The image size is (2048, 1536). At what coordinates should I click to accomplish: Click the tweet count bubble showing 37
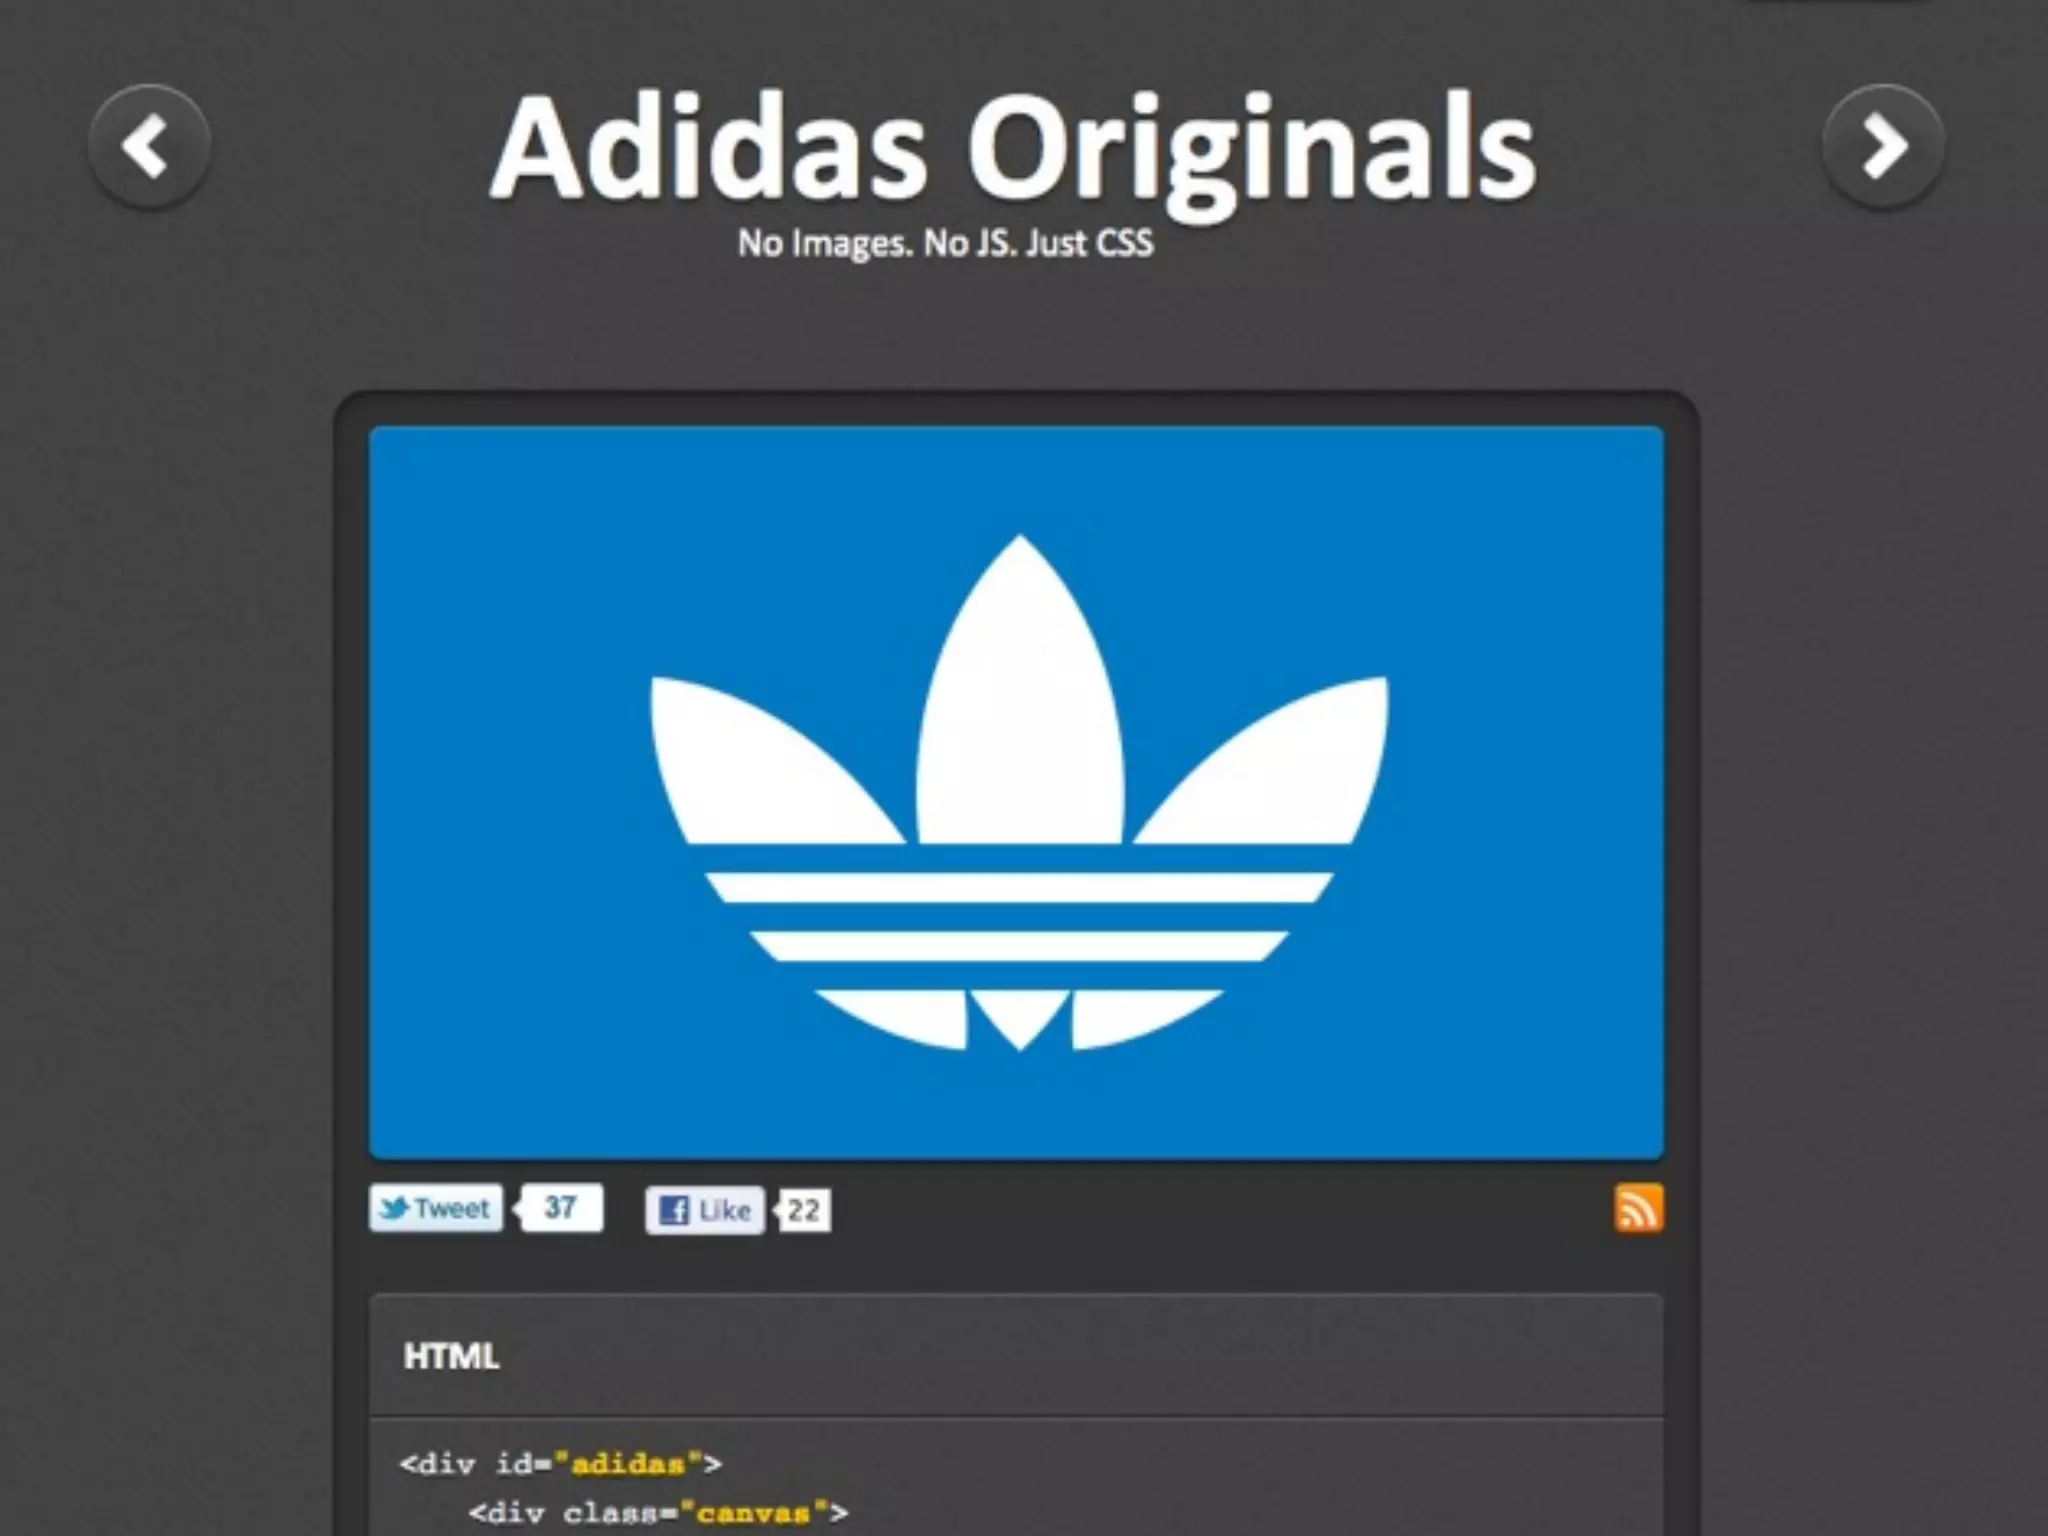point(561,1208)
